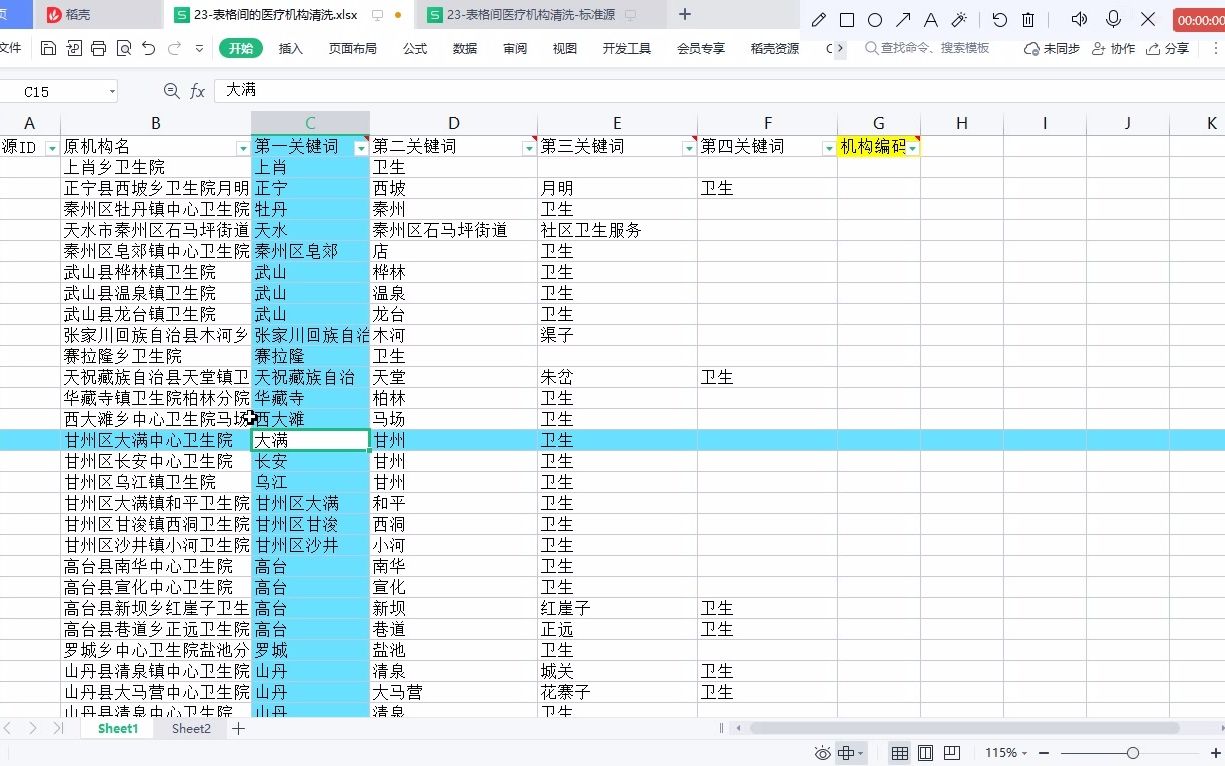Open print preview from the toolbar
The height and width of the screenshot is (766, 1225).
click(124, 47)
